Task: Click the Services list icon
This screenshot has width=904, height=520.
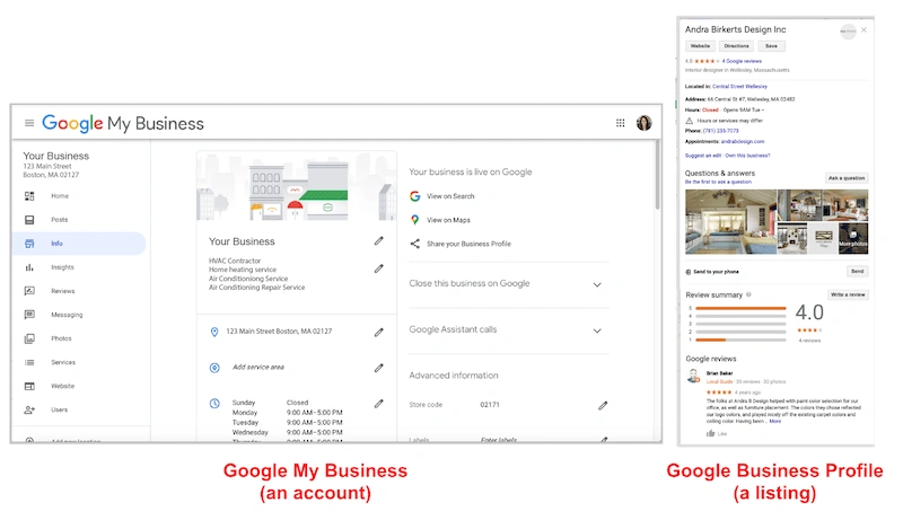Action: 29,363
